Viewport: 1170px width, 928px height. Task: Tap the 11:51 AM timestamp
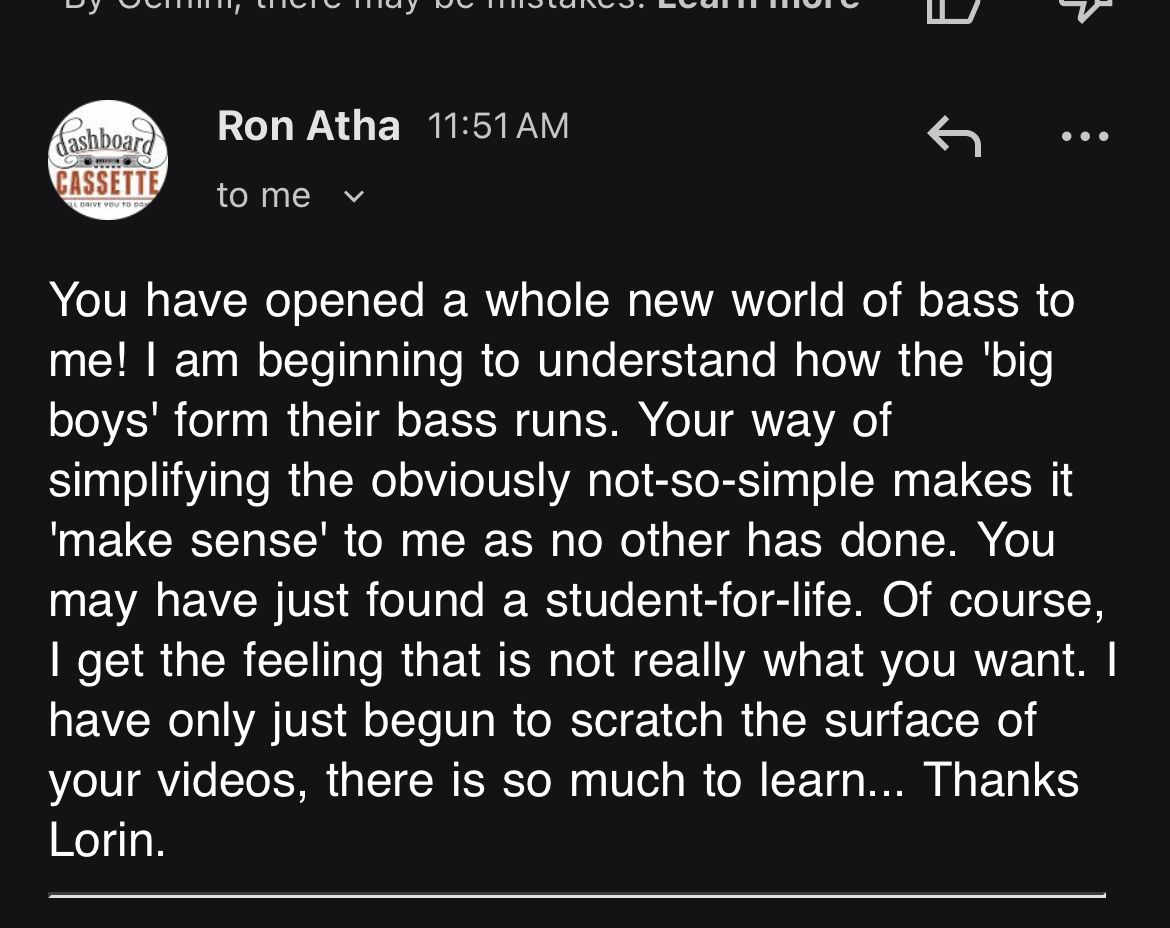coord(497,126)
